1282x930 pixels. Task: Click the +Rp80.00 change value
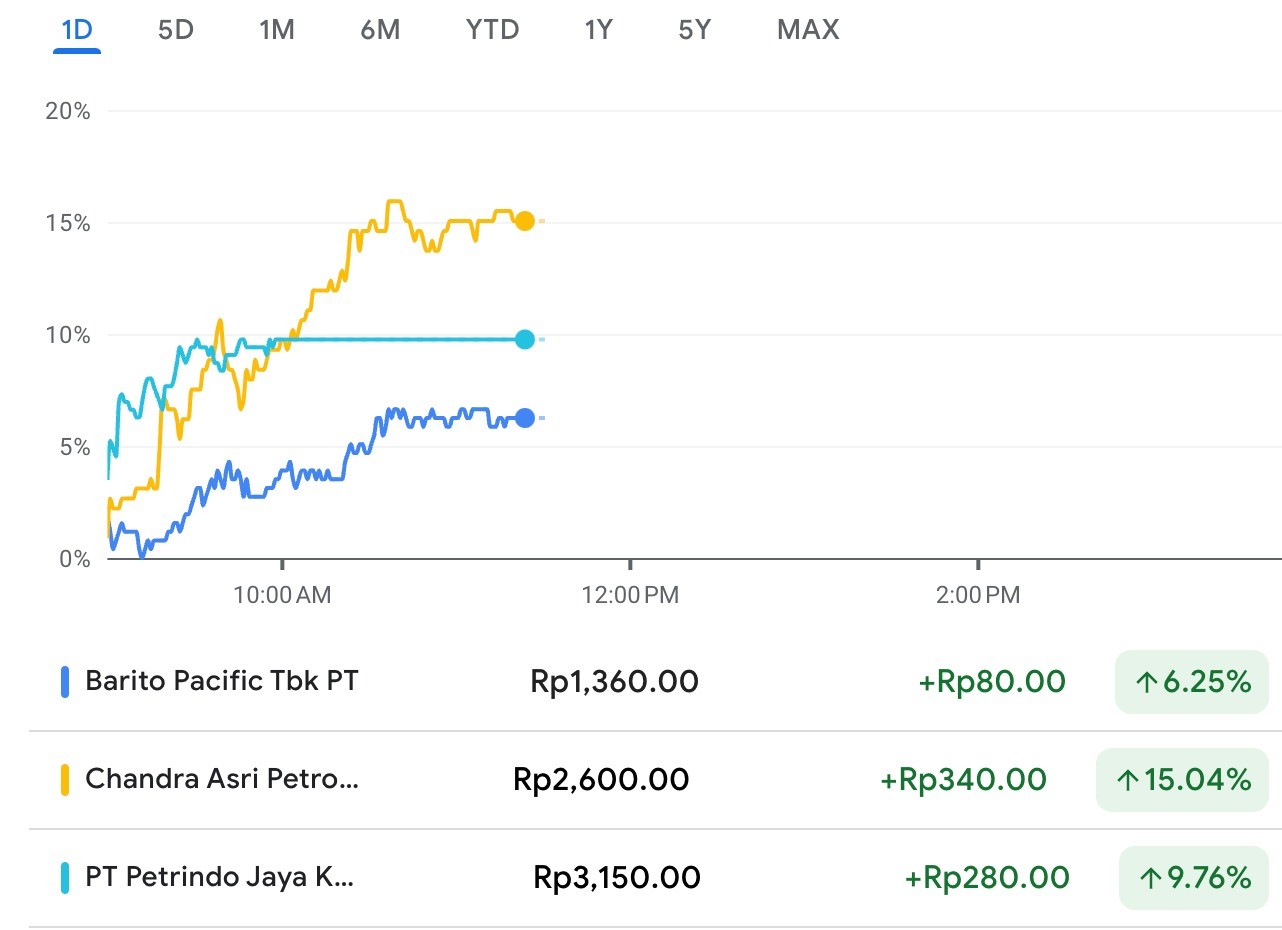coord(992,682)
